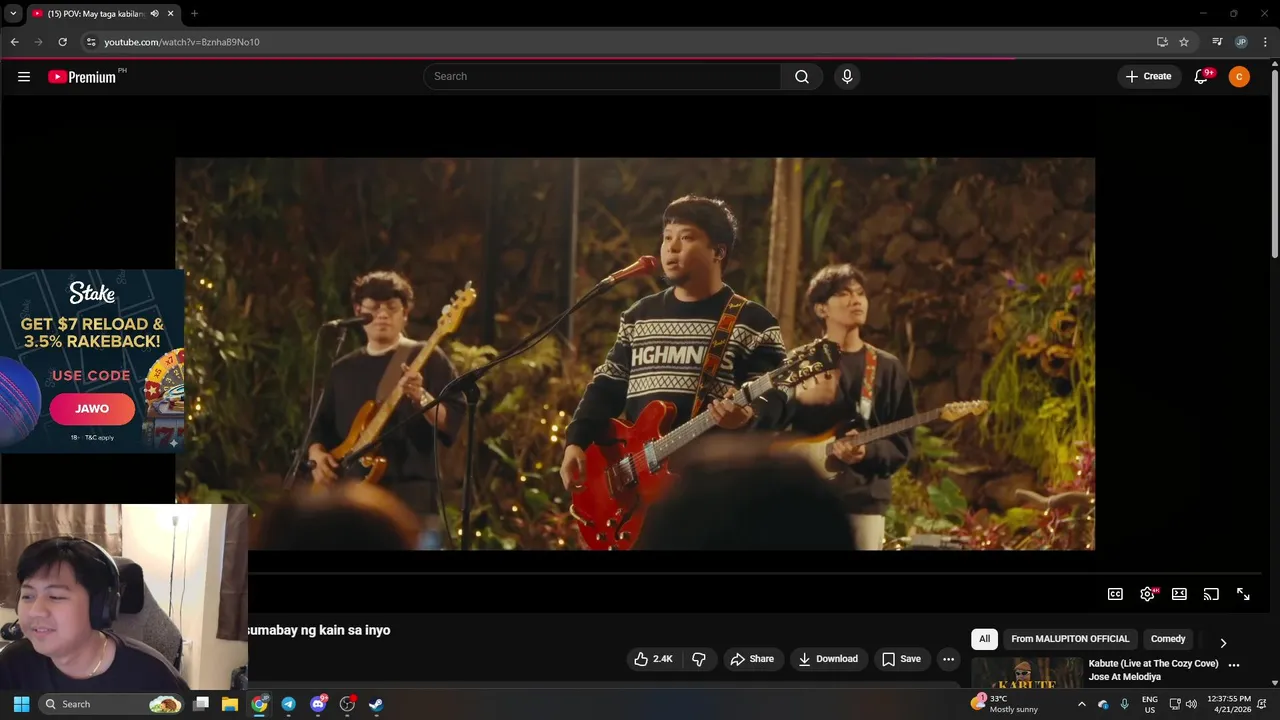Open video player settings gear
Image resolution: width=1280 pixels, height=720 pixels.
pyautogui.click(x=1147, y=594)
